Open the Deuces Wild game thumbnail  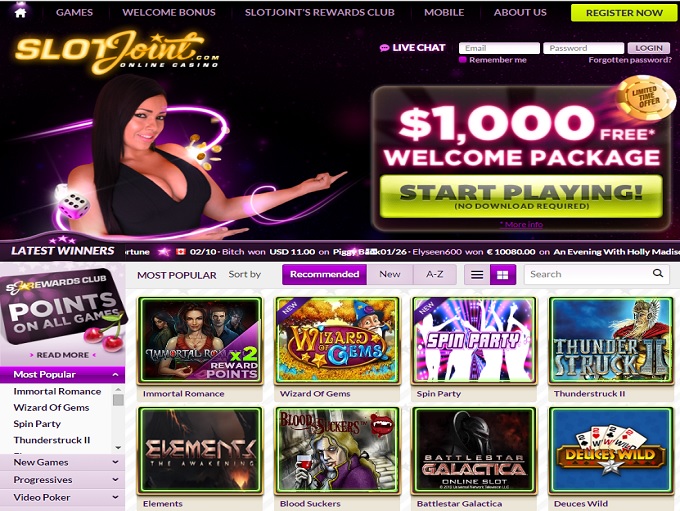[611, 451]
